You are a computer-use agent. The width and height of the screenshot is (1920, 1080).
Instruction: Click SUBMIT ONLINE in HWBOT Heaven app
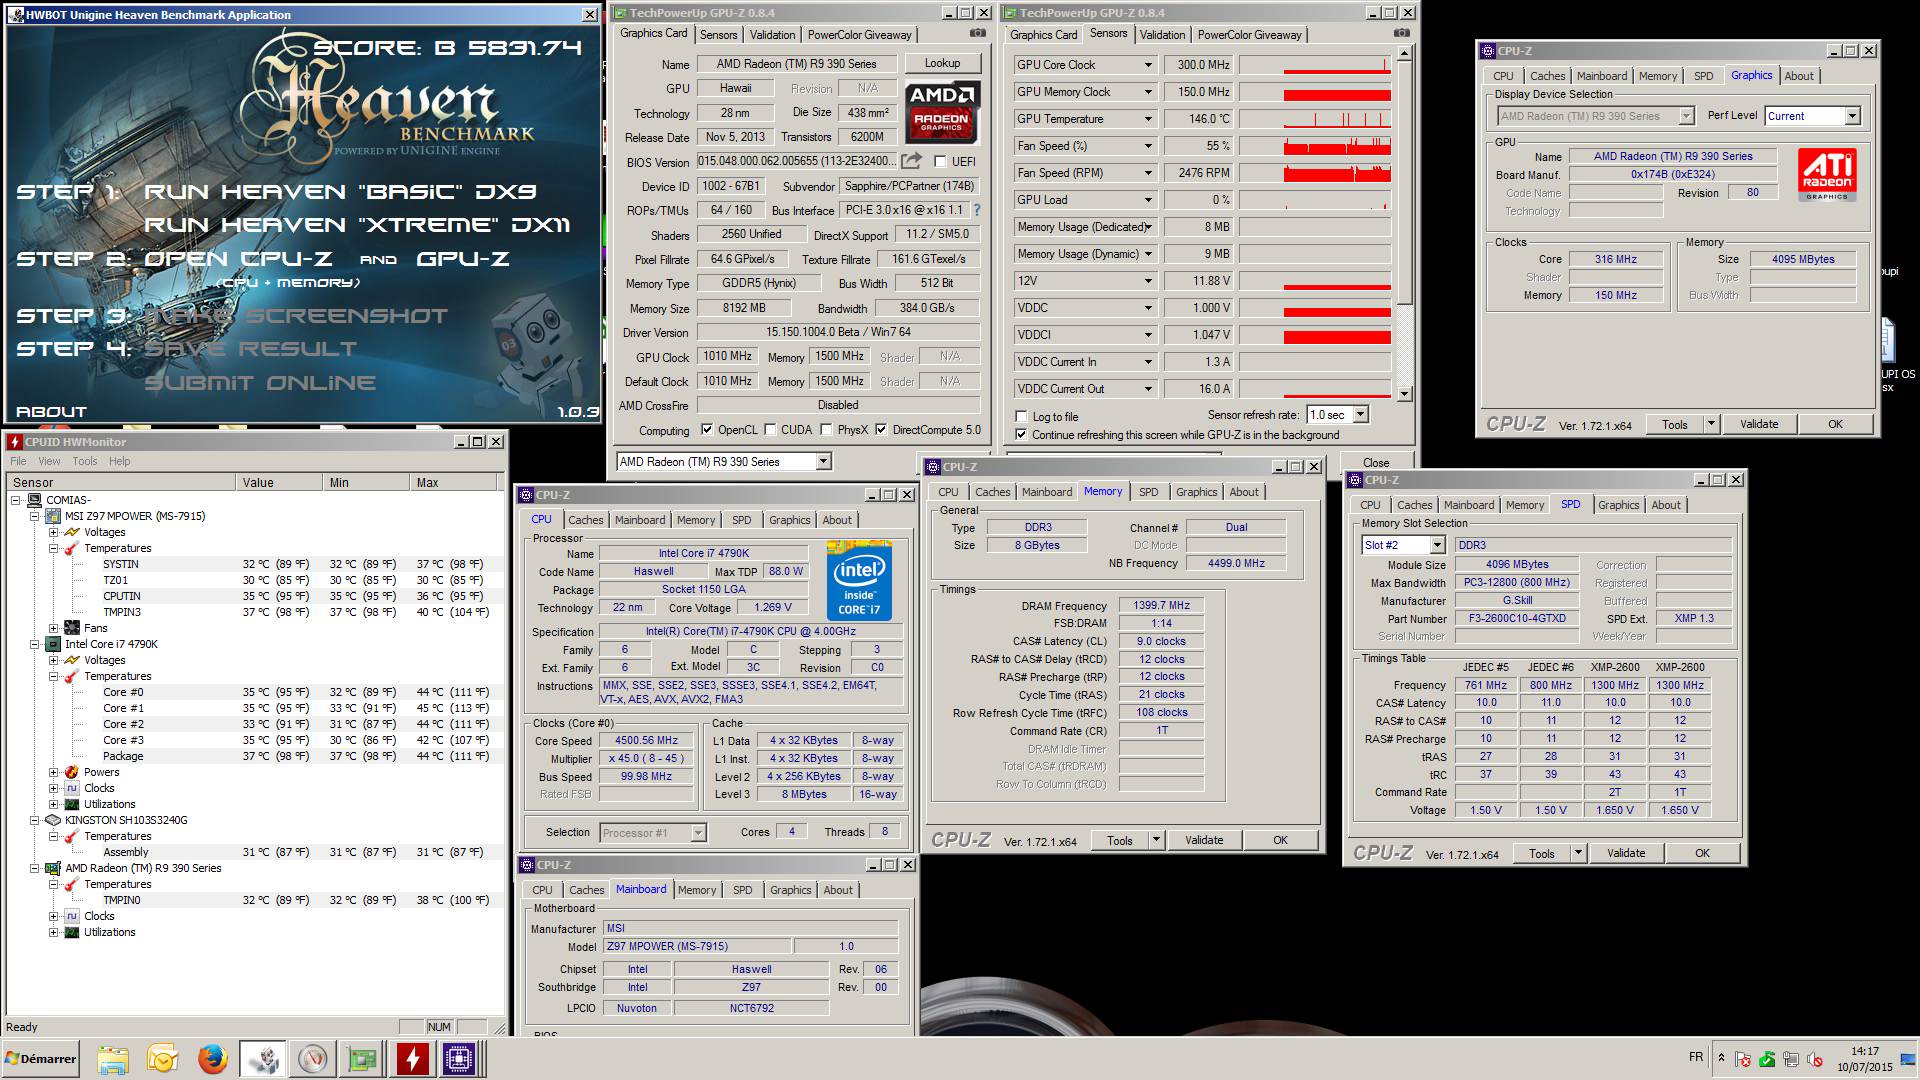coord(260,383)
